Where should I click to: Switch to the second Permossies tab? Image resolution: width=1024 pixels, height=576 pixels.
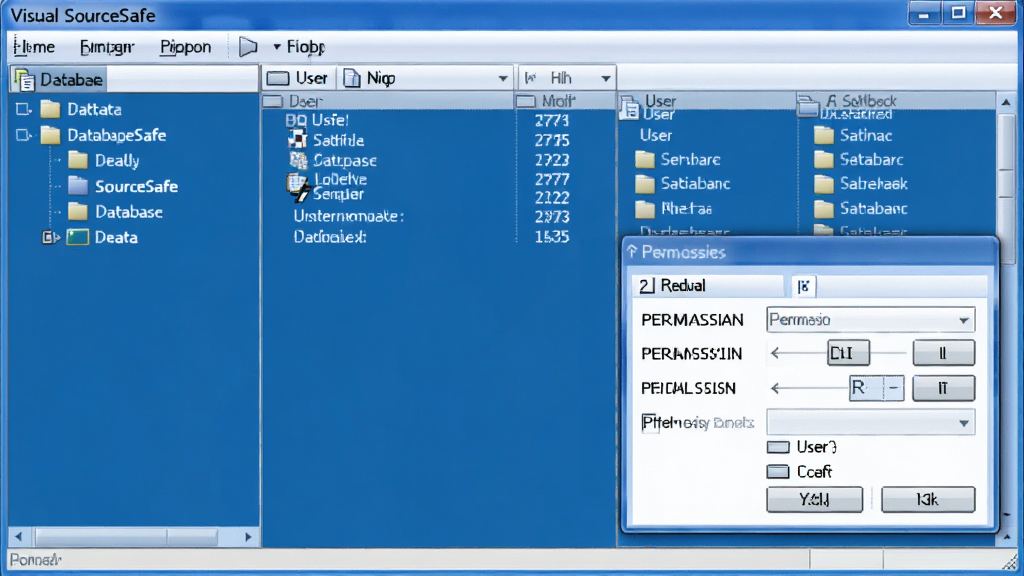(803, 286)
